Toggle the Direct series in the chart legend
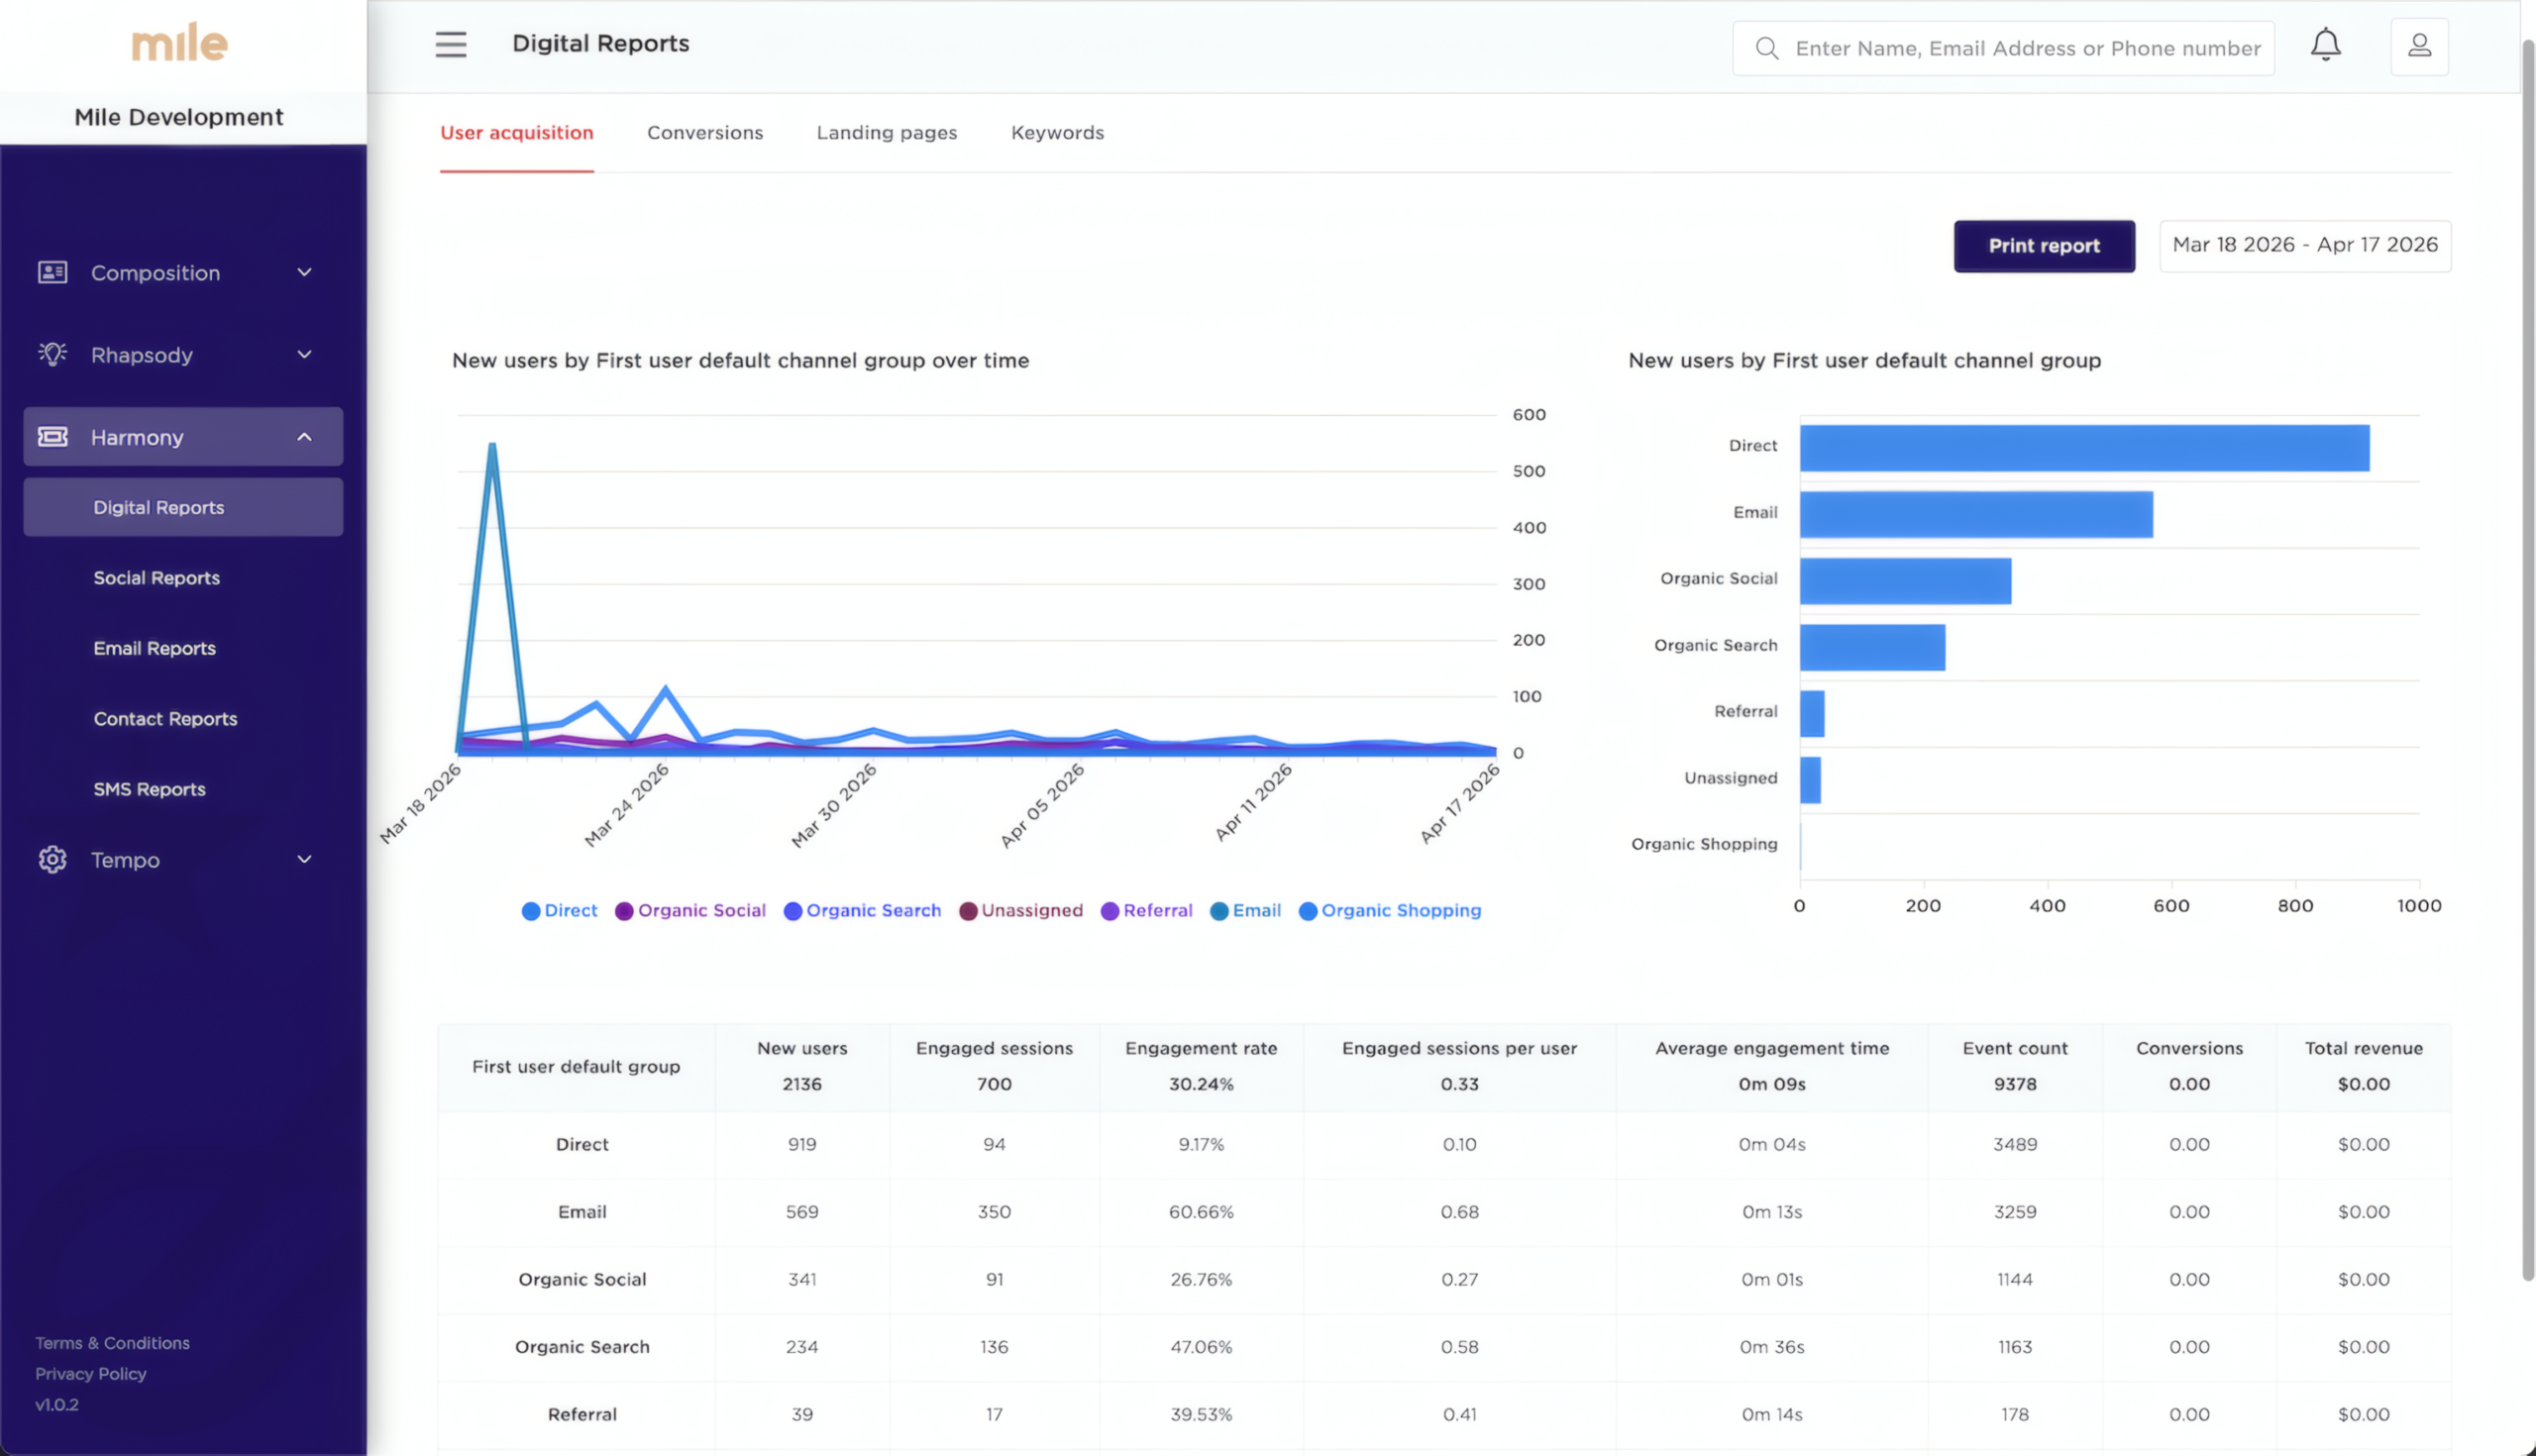Screen dimensions: 2536x1456 [559, 910]
